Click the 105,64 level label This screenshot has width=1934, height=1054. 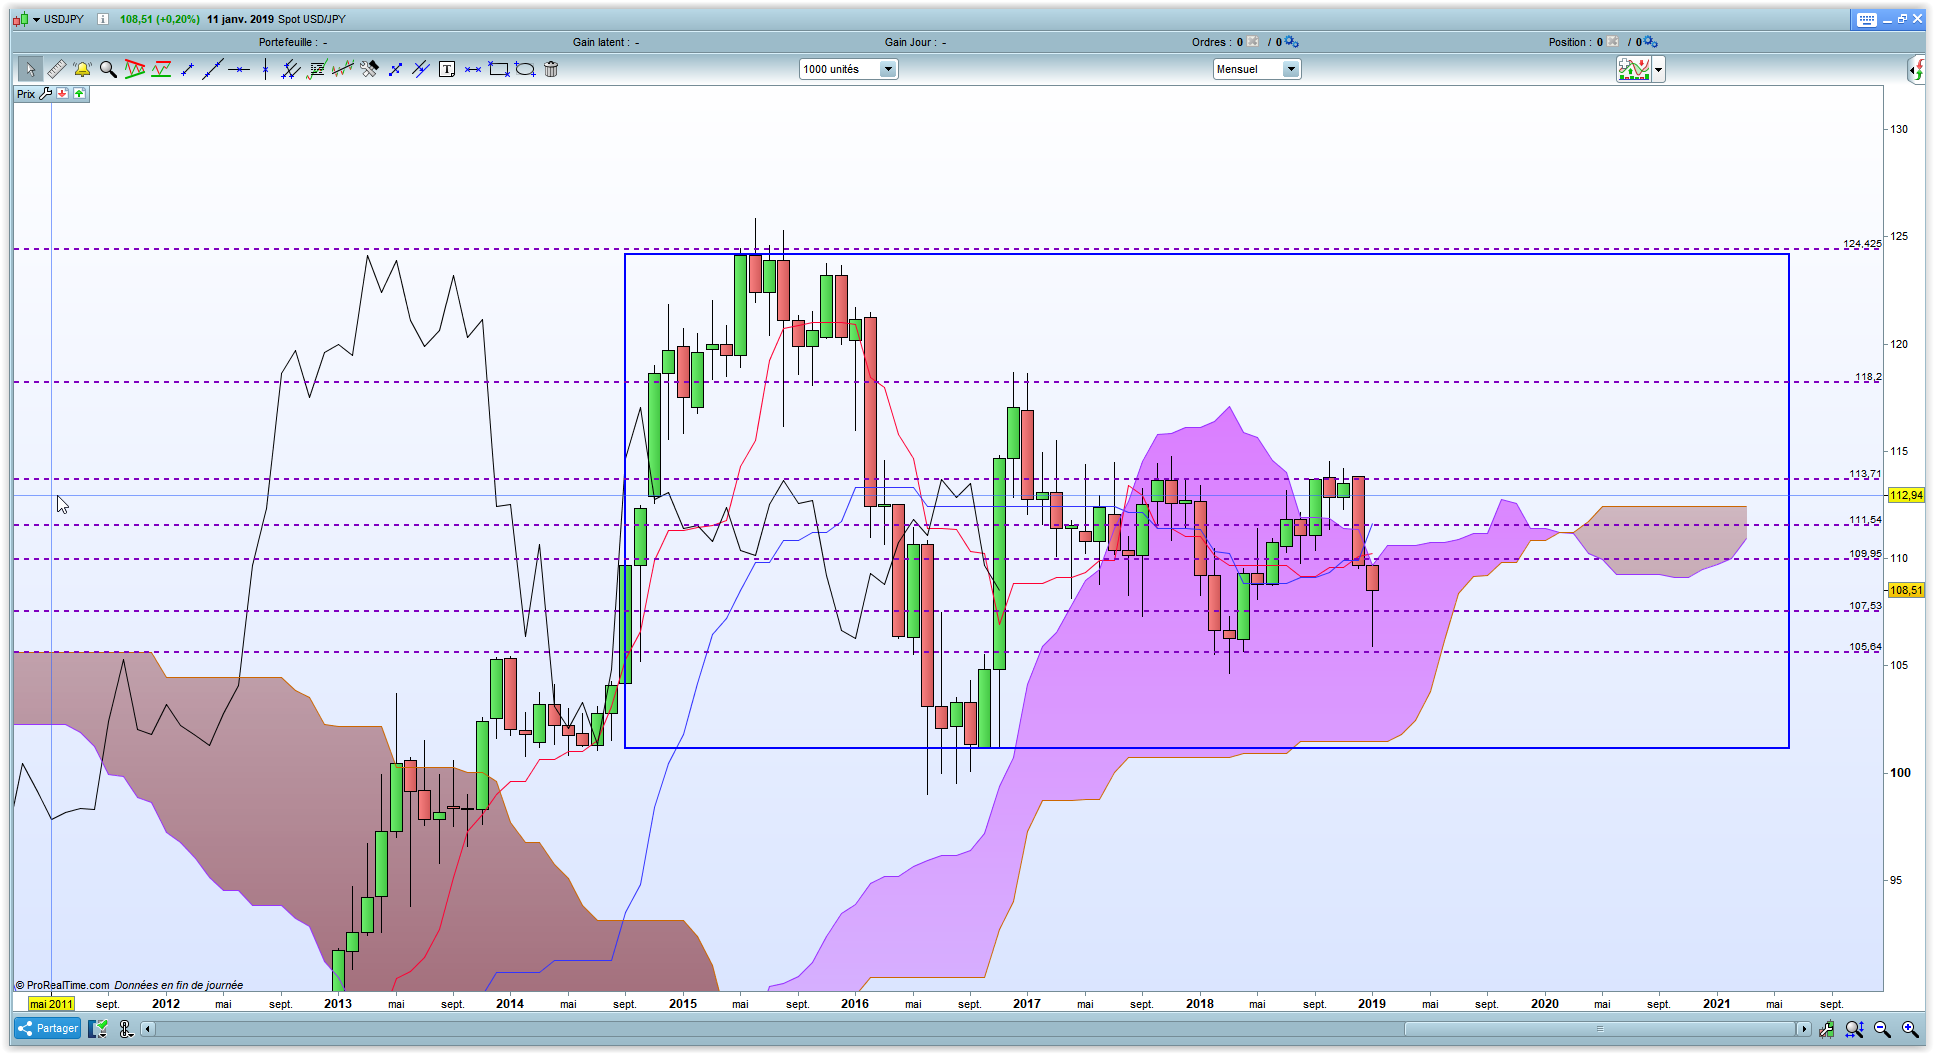[x=1865, y=647]
